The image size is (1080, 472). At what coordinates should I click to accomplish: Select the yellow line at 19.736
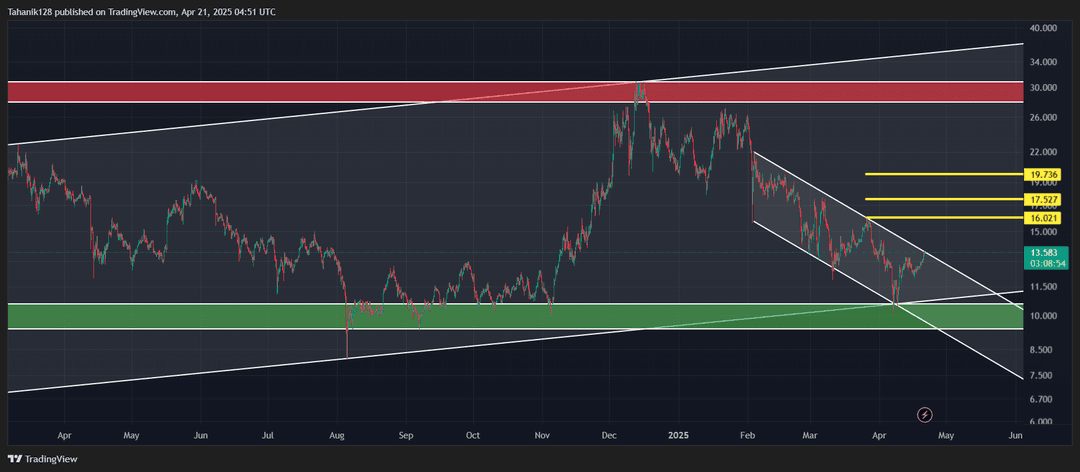point(944,174)
